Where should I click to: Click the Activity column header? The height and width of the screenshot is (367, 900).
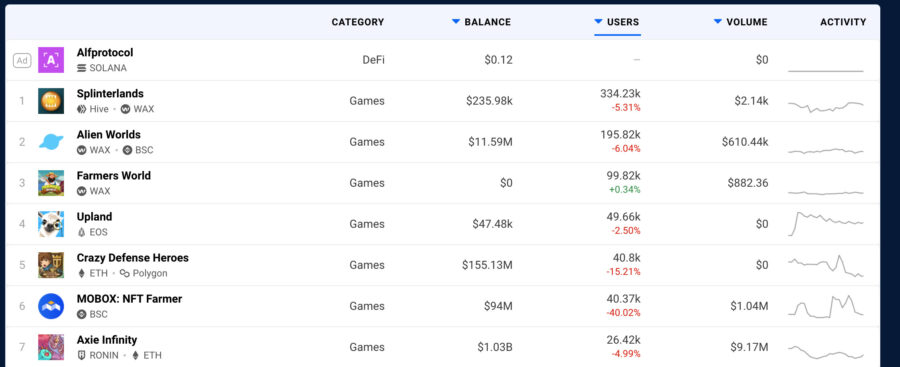click(843, 22)
